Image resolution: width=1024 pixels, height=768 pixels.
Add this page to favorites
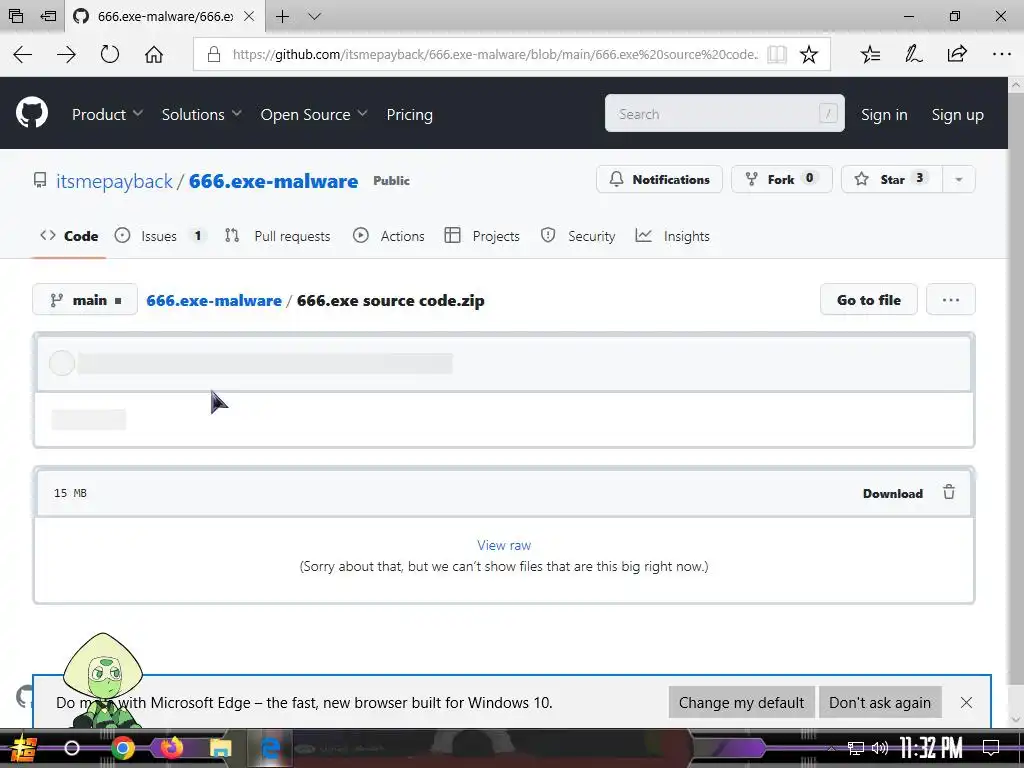pyautogui.click(x=808, y=54)
